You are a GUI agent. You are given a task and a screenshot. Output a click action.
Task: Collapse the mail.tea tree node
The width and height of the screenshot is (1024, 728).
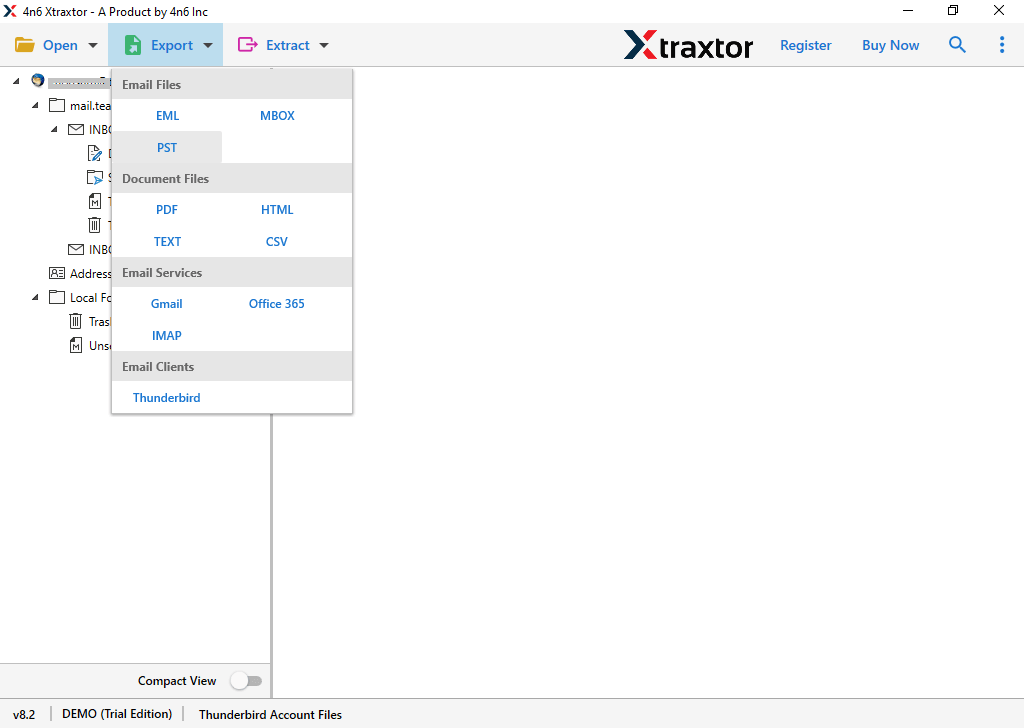point(35,105)
